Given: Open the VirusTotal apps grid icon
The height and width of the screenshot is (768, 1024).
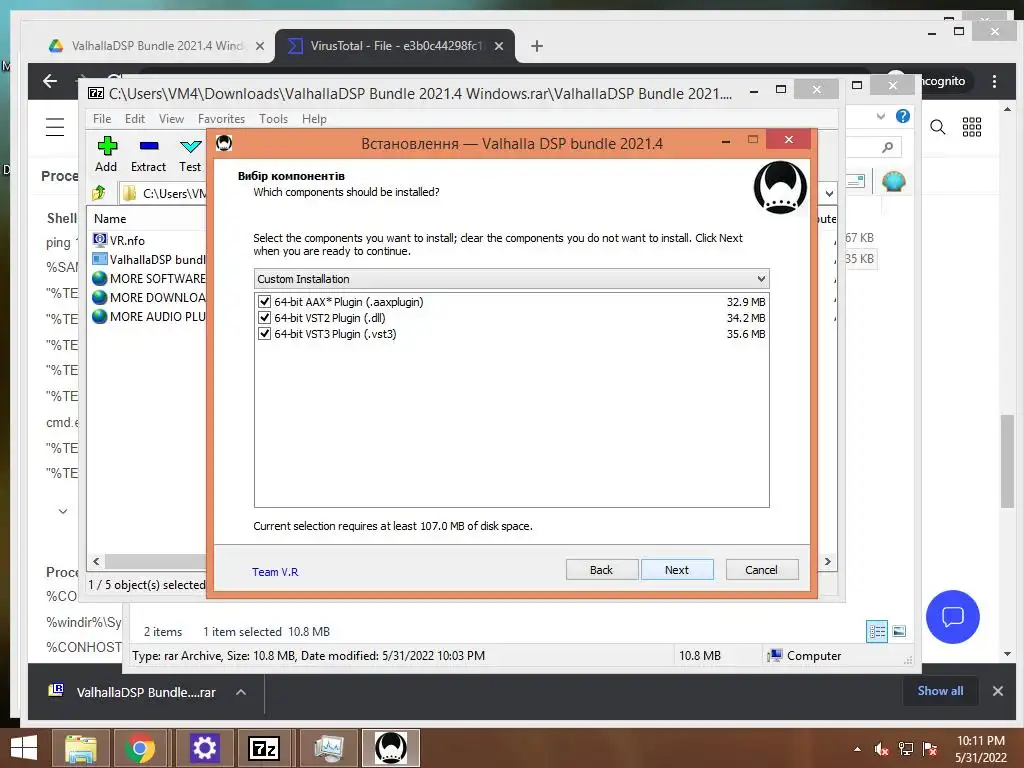Looking at the screenshot, I should (972, 127).
